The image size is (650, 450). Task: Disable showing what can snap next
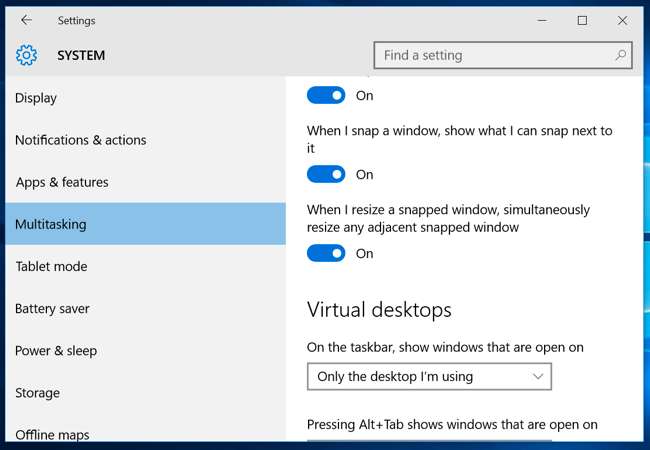[x=326, y=175]
